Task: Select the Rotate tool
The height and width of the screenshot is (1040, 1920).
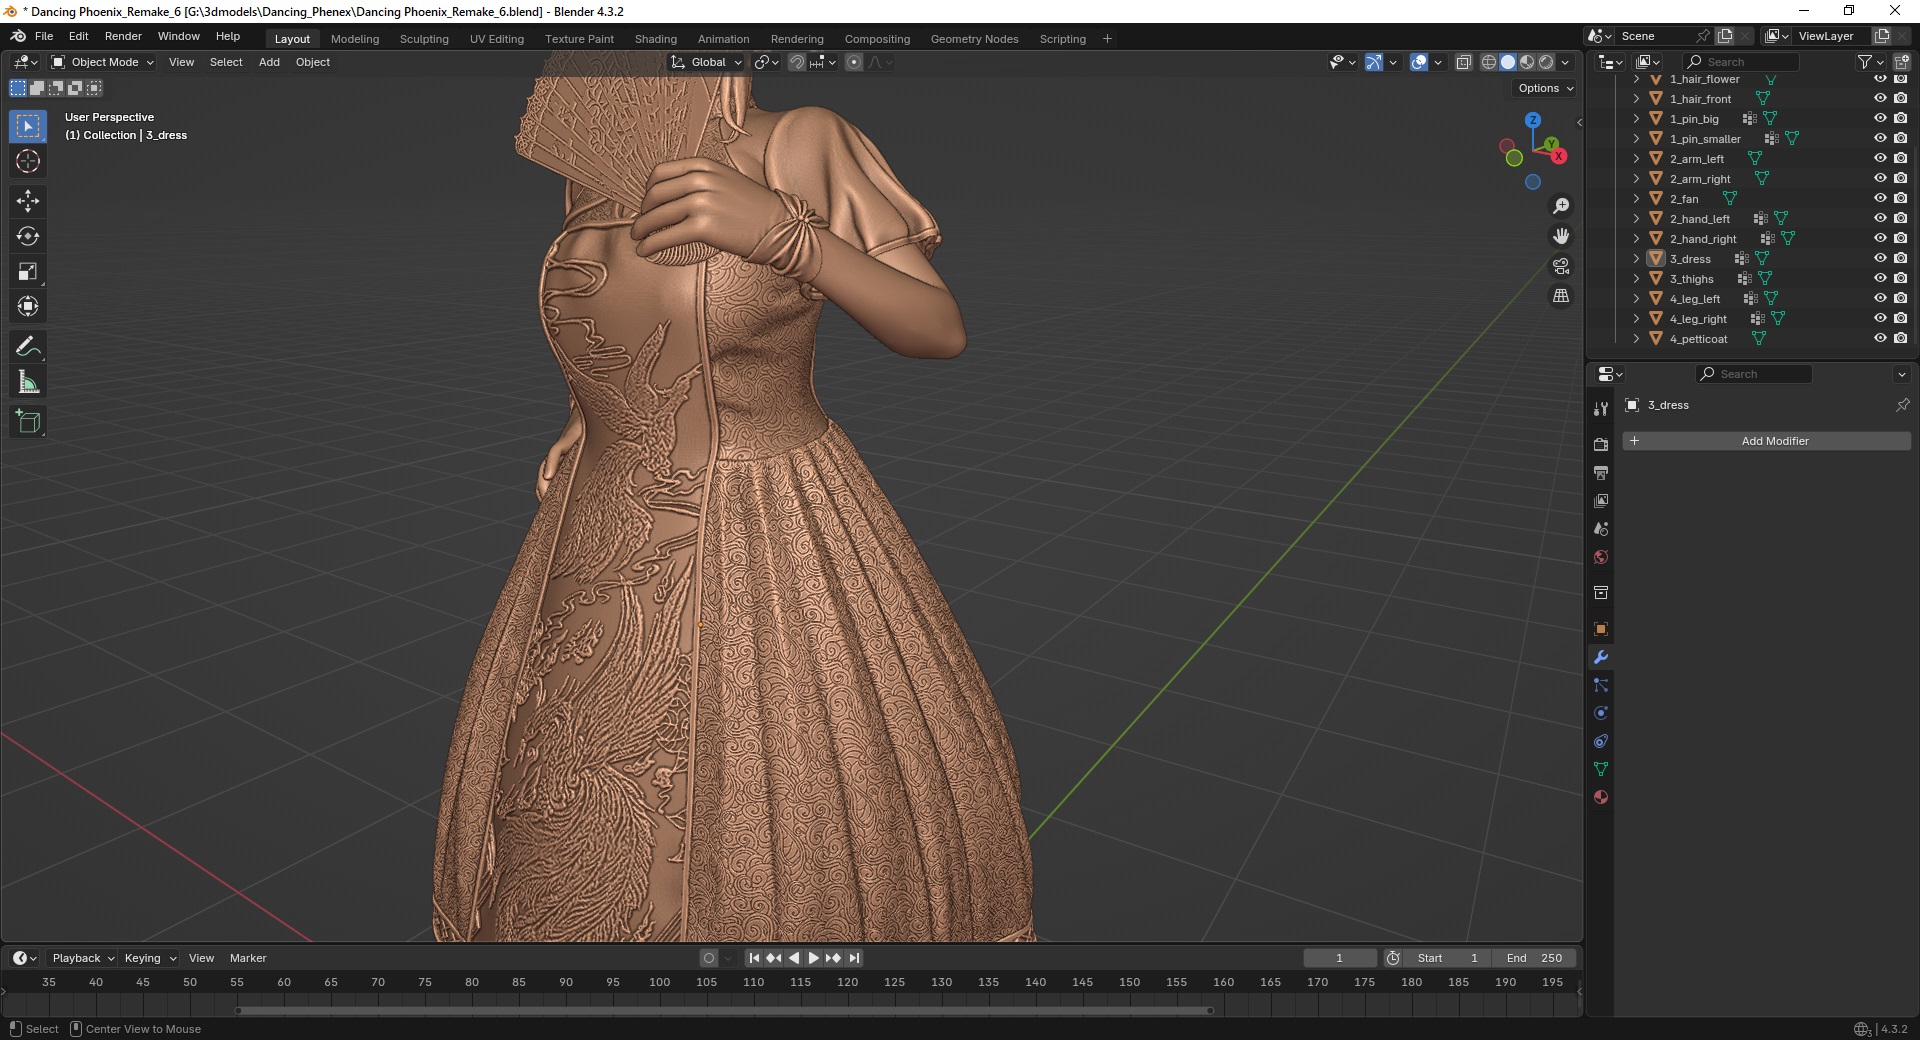Action: [x=28, y=236]
